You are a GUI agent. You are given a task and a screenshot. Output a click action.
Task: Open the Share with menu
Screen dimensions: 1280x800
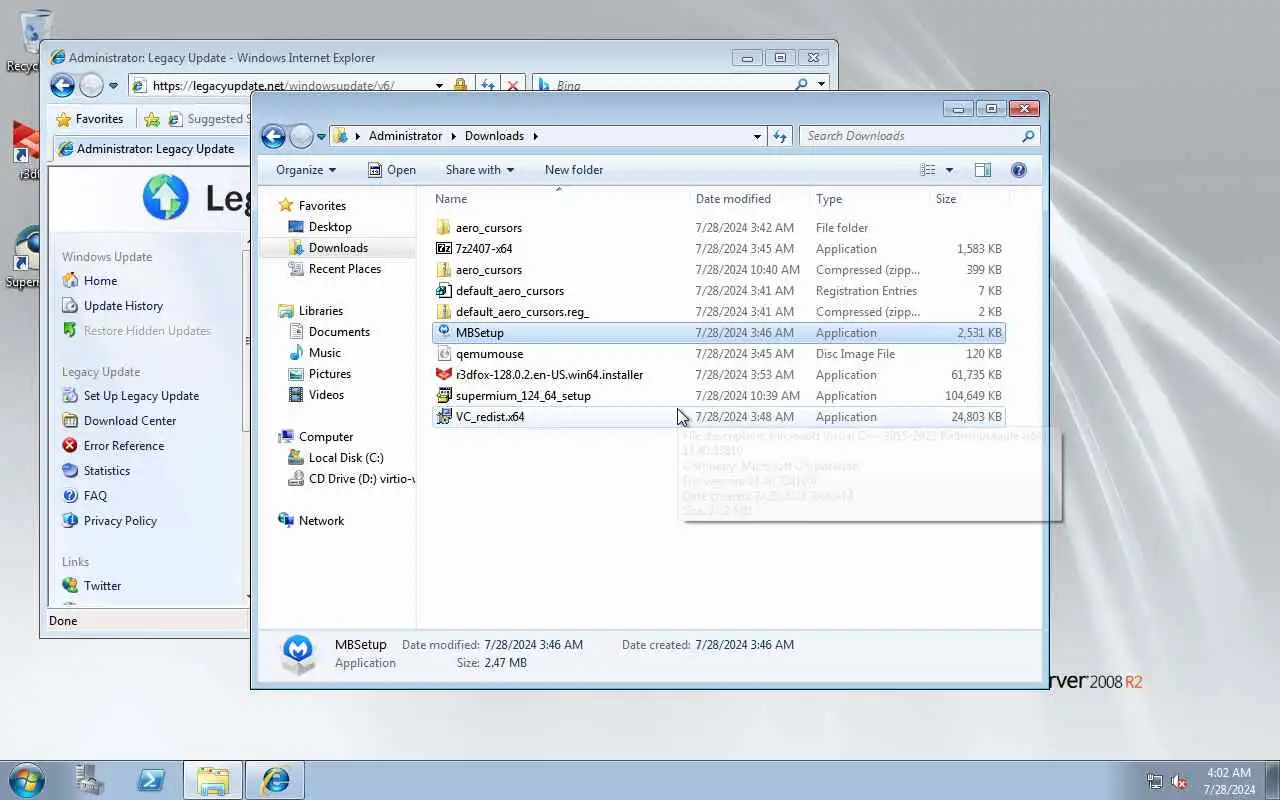click(480, 170)
